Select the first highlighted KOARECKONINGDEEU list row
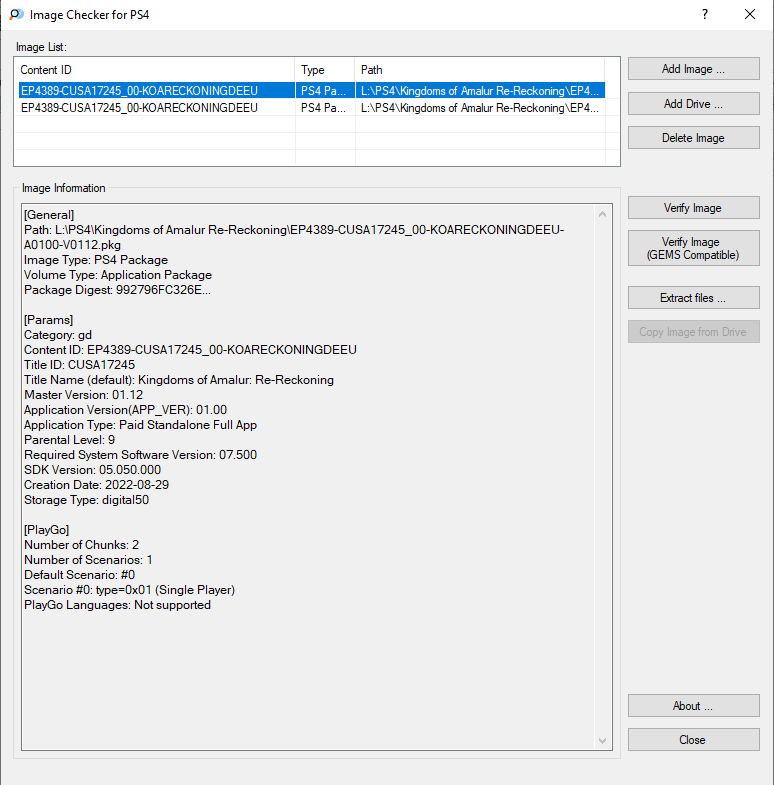Image resolution: width=774 pixels, height=785 pixels. (x=312, y=91)
